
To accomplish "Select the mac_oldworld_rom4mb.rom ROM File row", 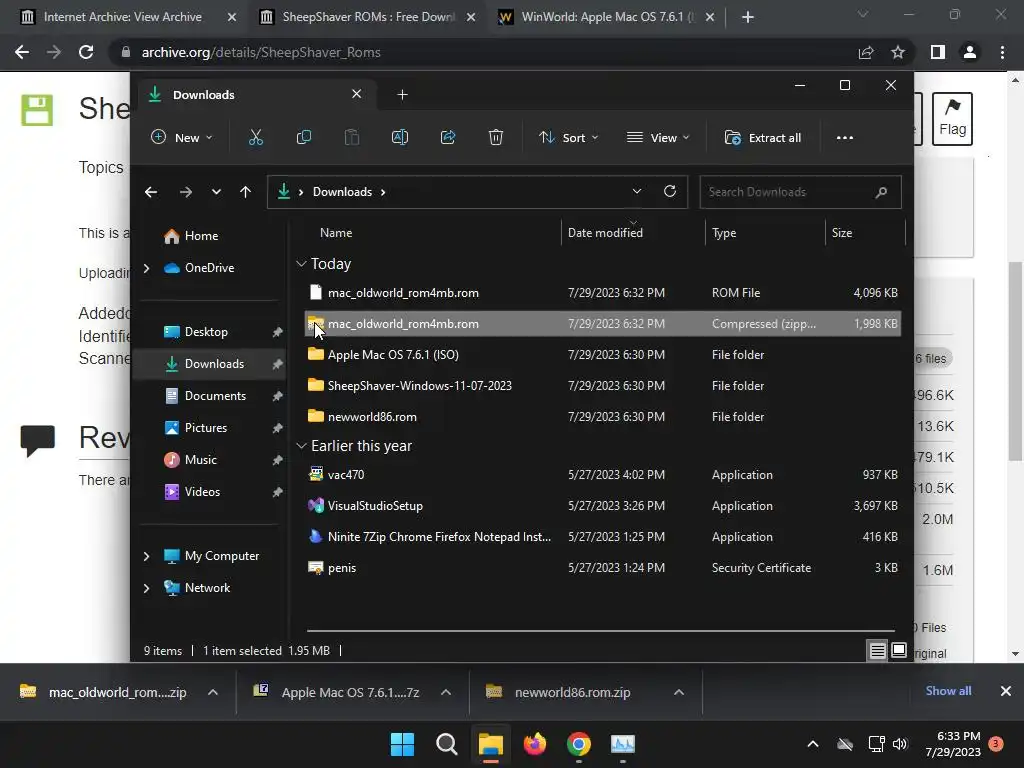I will coord(602,293).
